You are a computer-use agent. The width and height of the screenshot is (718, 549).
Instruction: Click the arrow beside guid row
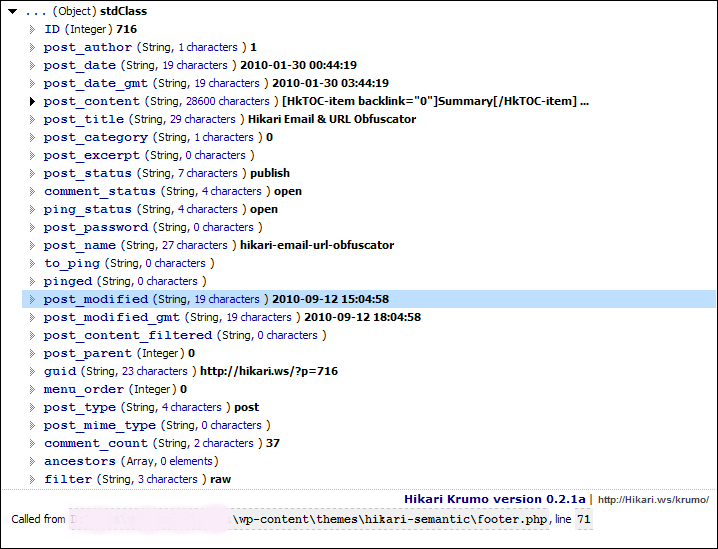[x=32, y=371]
